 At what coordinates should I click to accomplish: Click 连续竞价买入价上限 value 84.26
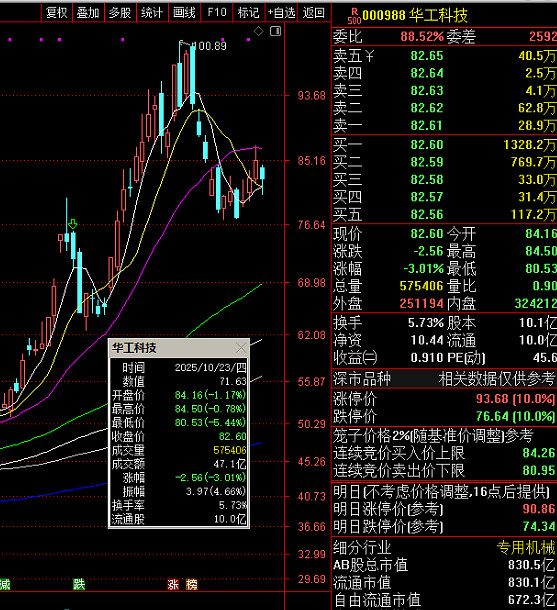(539, 453)
